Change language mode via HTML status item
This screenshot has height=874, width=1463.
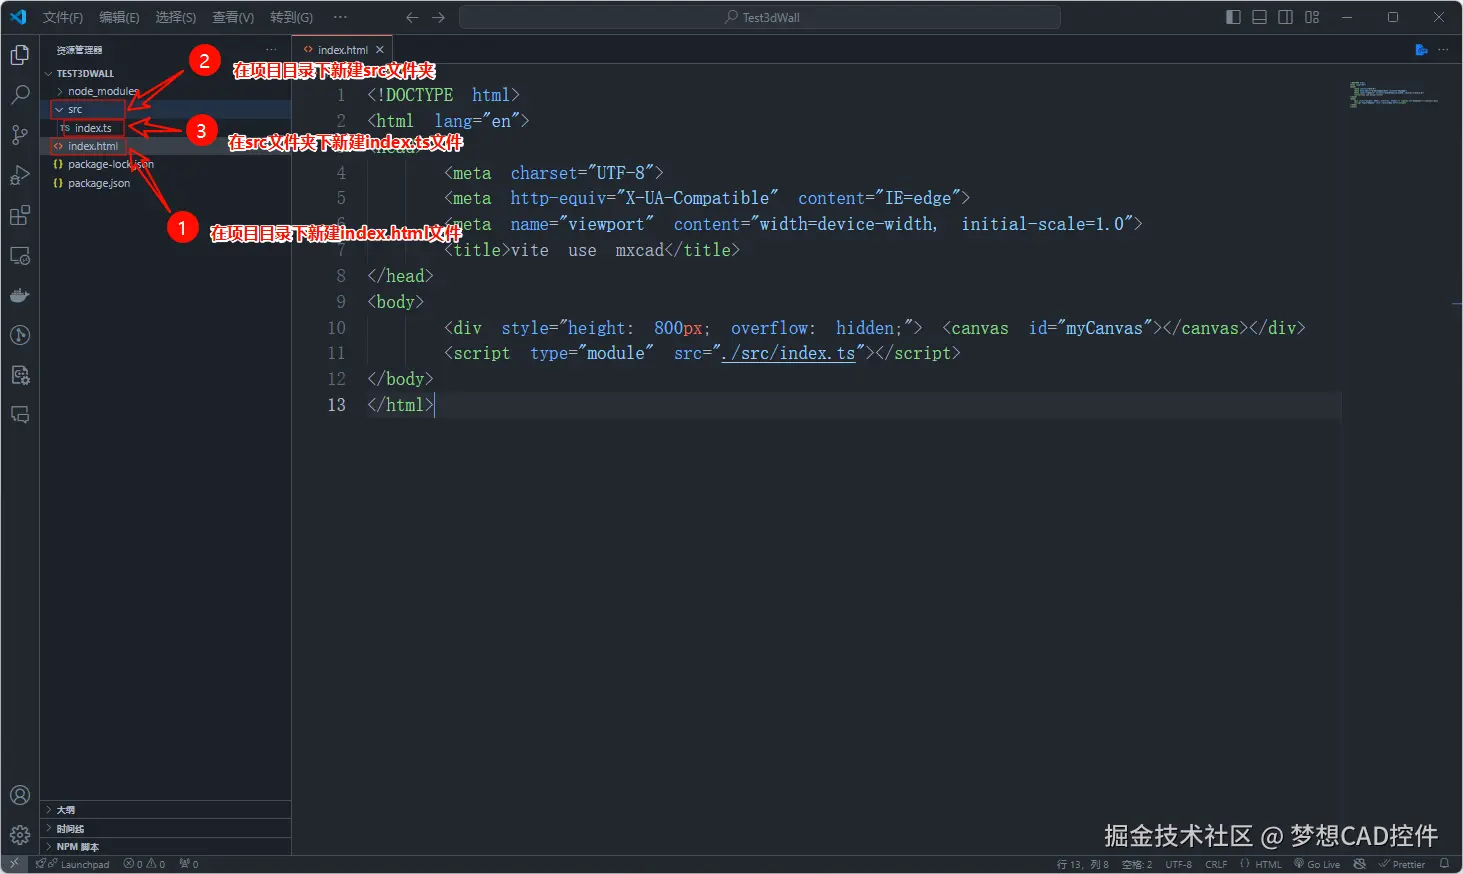coord(1261,864)
